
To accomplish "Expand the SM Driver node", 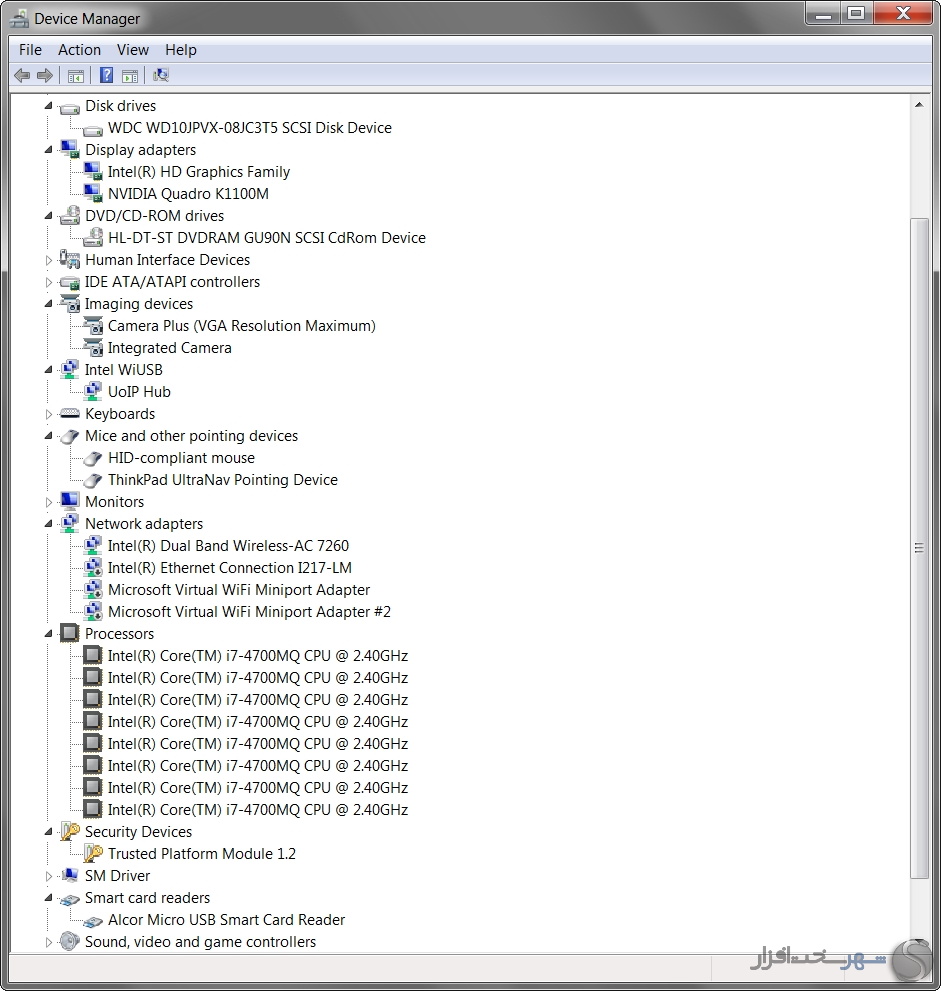I will 49,876.
